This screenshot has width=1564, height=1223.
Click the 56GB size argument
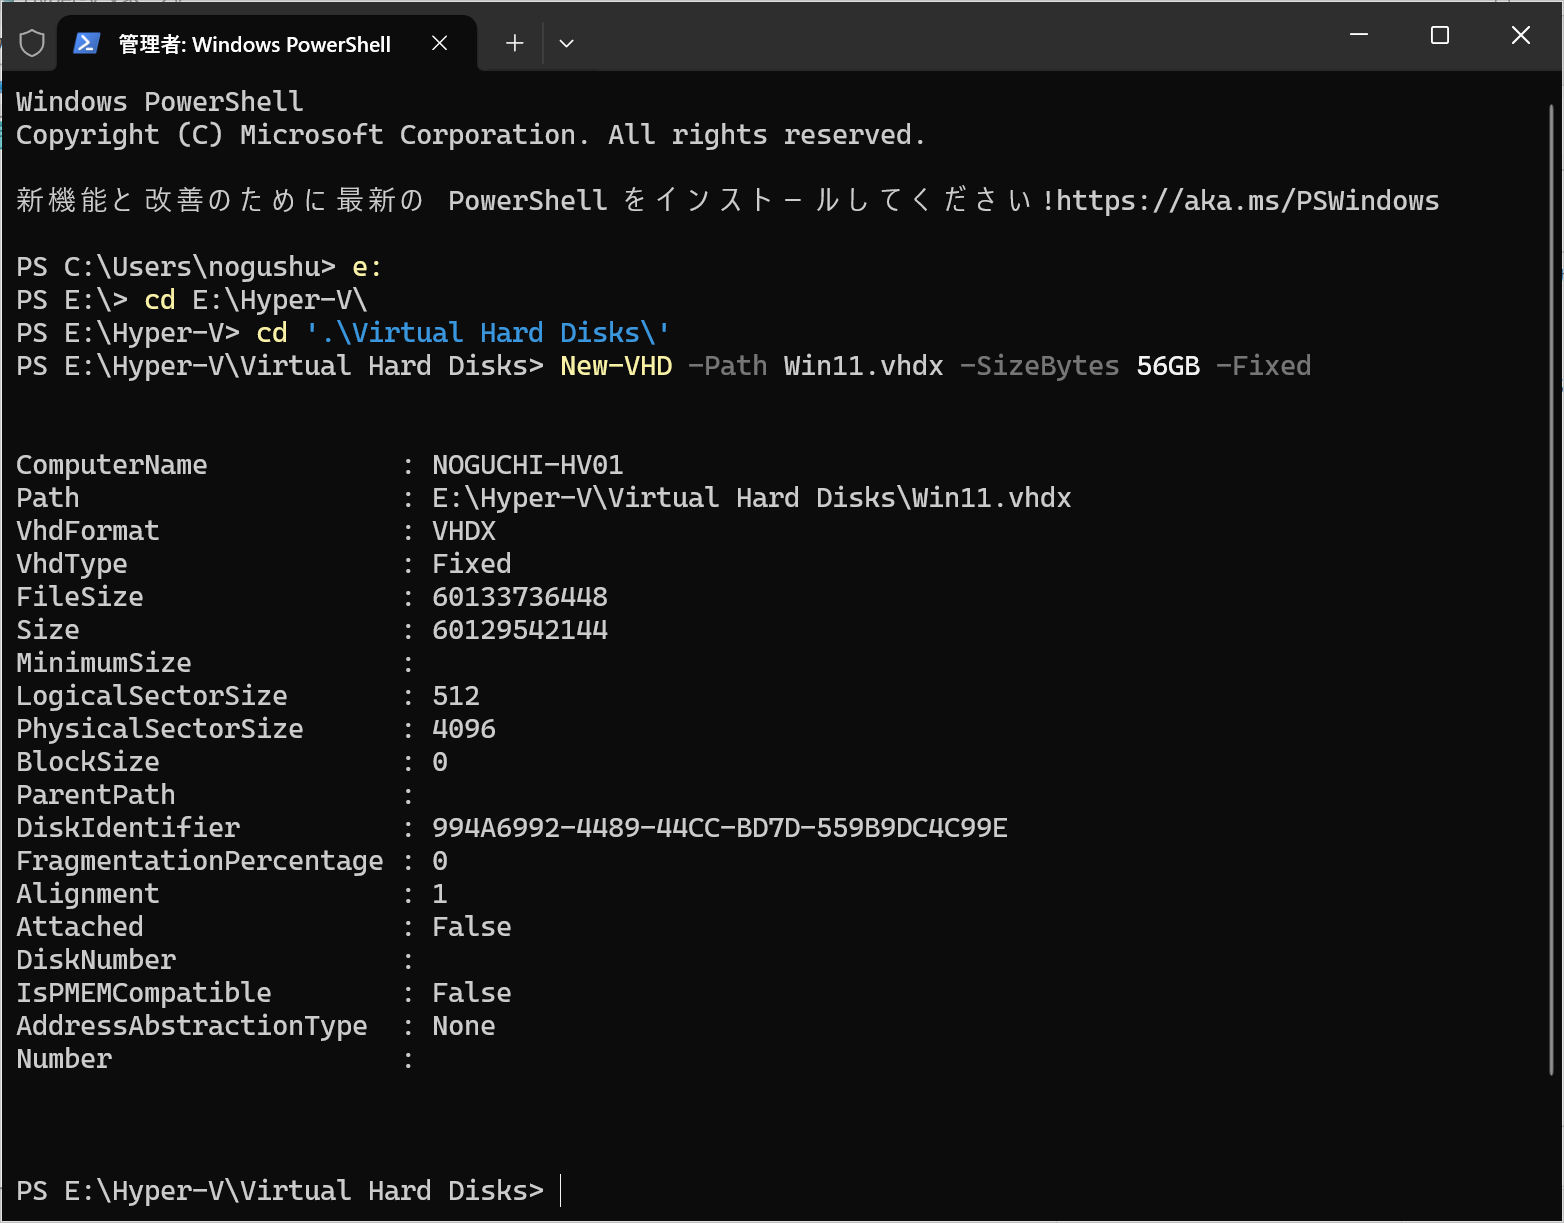[1168, 366]
